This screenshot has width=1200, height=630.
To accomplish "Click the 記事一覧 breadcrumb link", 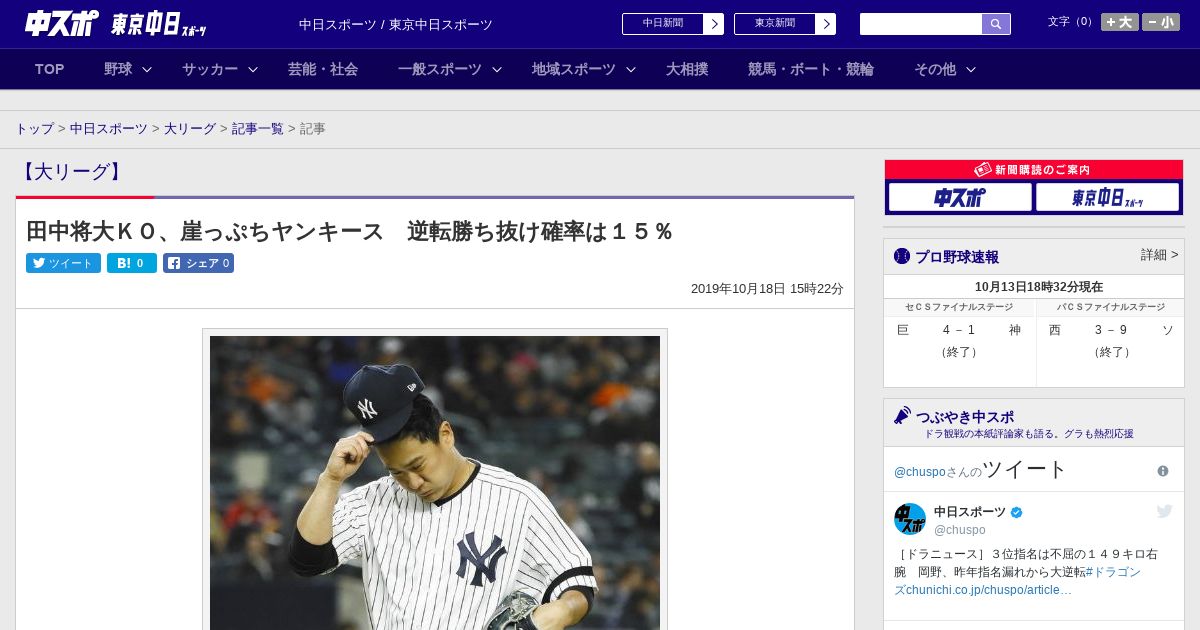I will tap(258, 129).
